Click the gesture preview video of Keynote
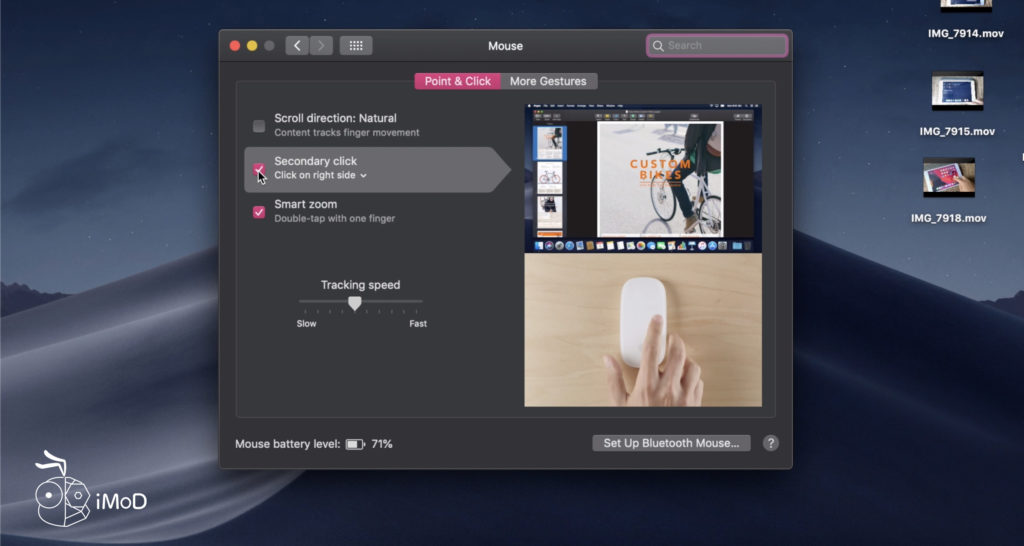 click(643, 178)
